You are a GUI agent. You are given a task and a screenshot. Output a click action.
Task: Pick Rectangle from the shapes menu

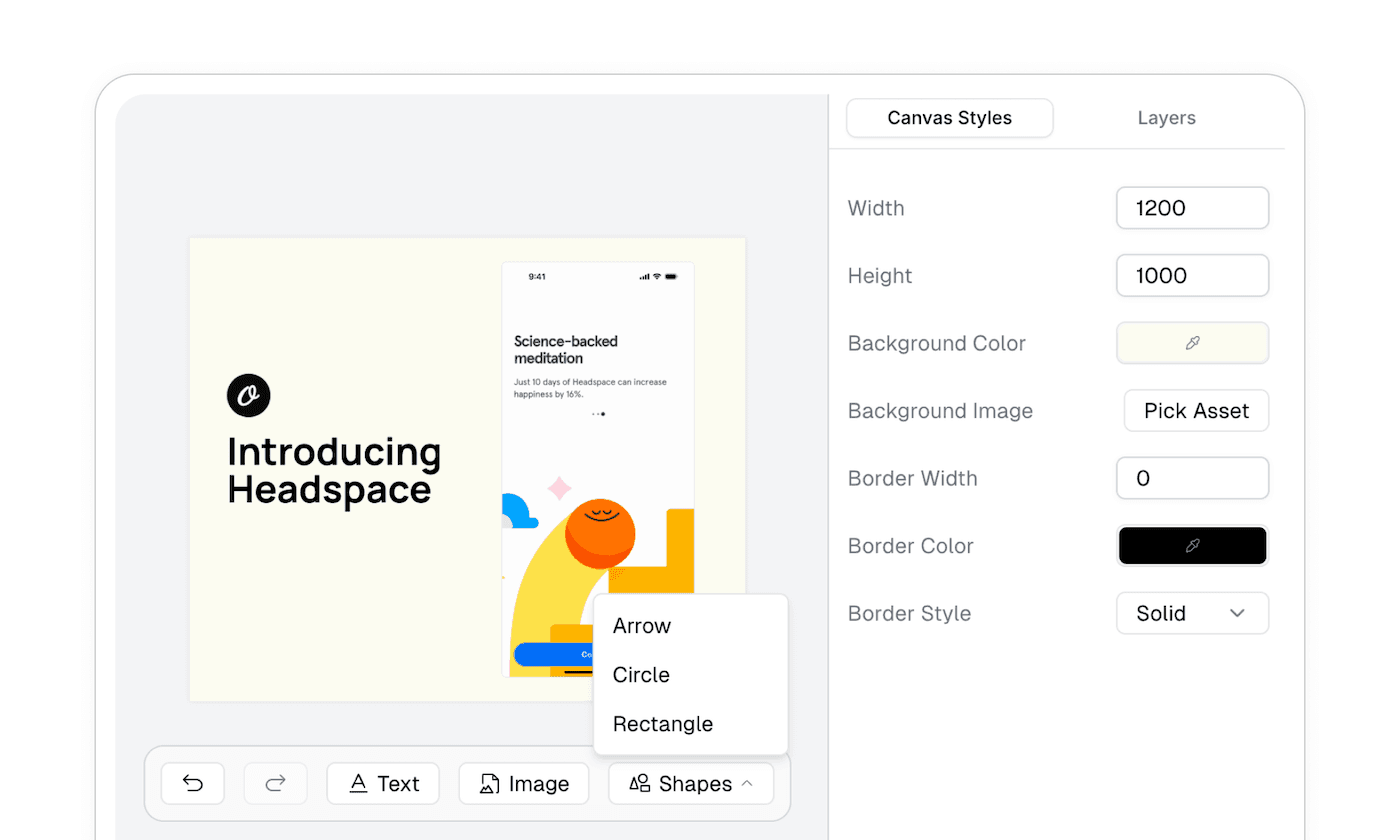click(662, 723)
